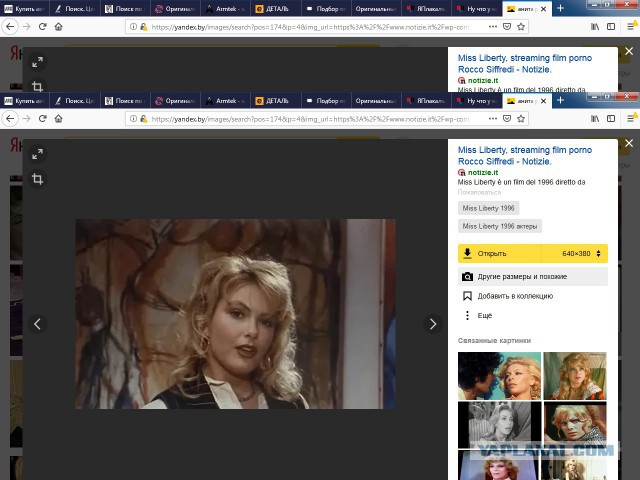Viewport: 640px width, 480px height.
Task: Open related thumbnail with dark-haired man and blonde
Action: [x=499, y=376]
